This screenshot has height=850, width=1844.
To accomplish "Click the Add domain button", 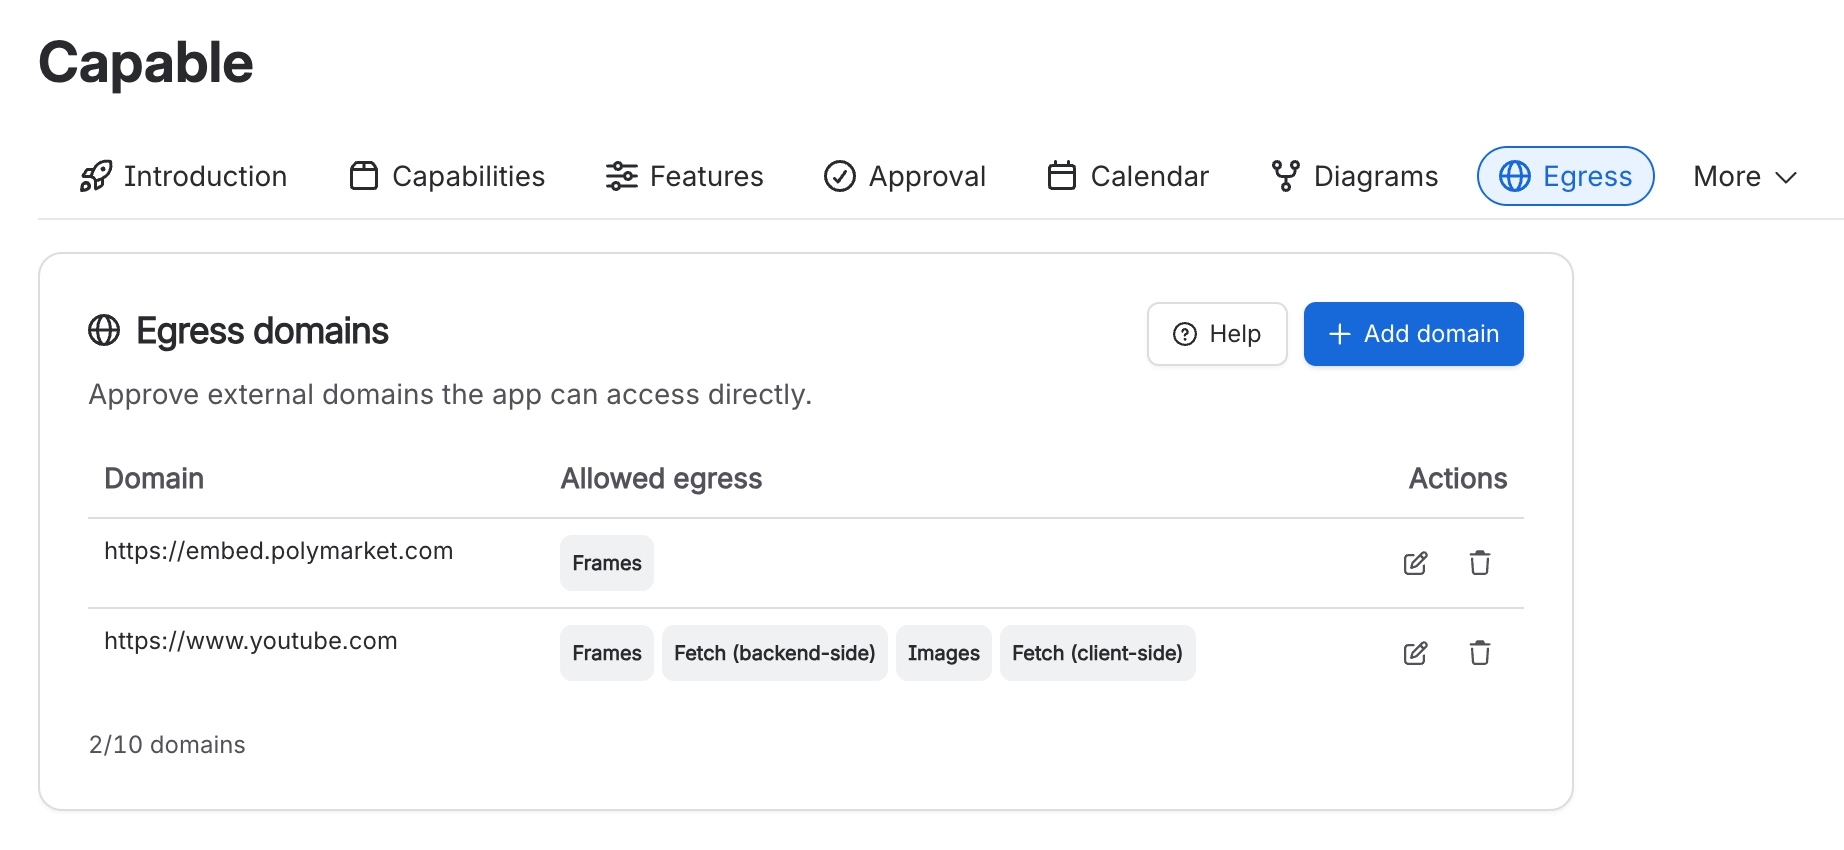I will (1414, 334).
